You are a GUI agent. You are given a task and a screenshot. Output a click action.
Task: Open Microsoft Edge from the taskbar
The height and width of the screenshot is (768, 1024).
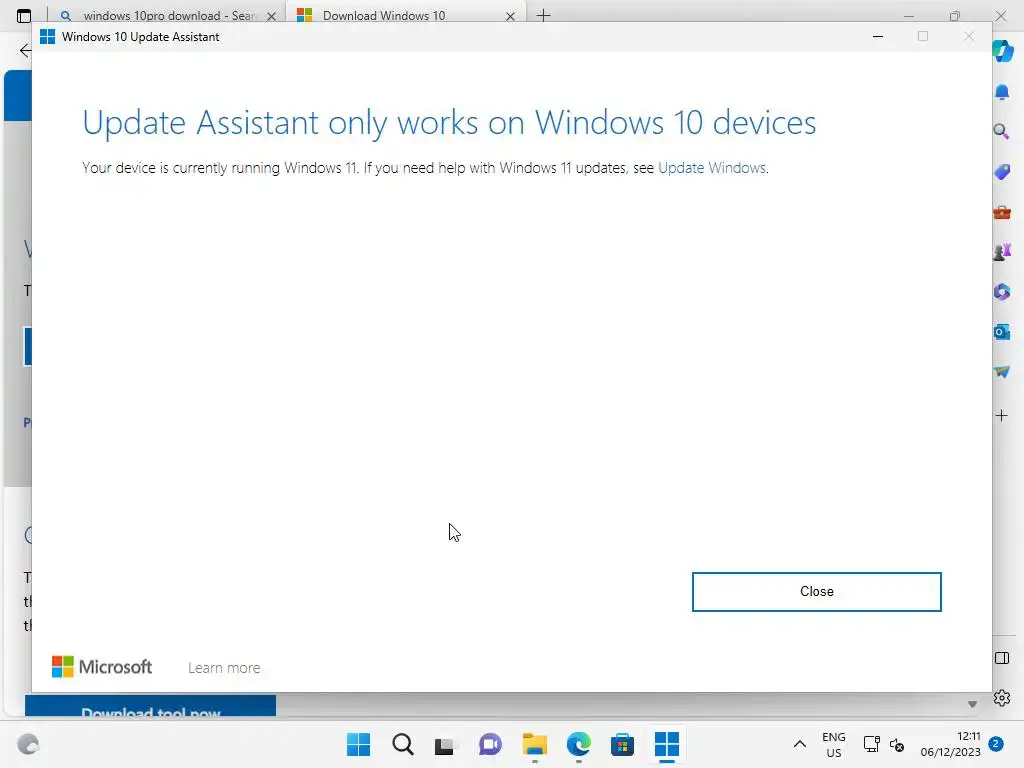579,744
